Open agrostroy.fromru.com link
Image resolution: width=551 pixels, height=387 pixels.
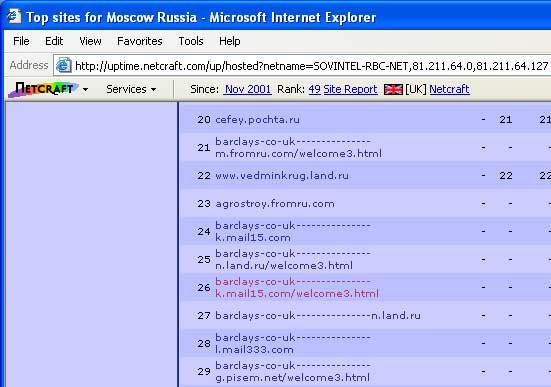point(275,204)
